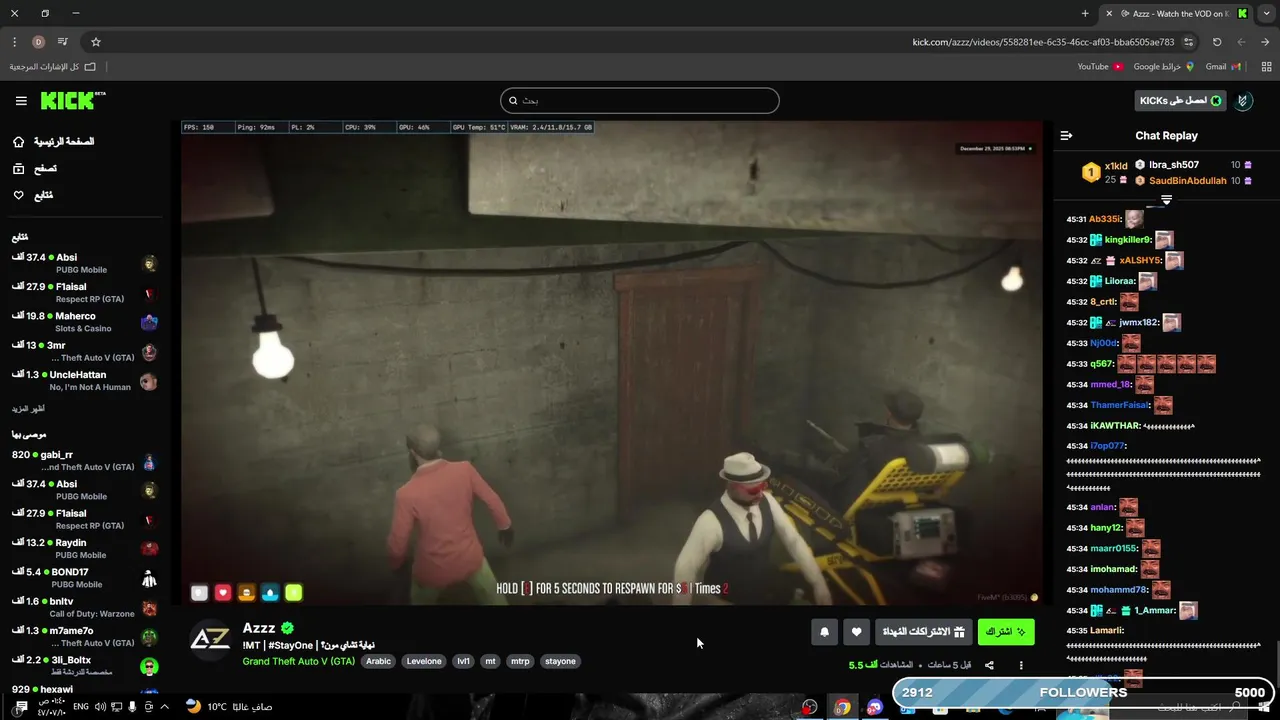Select the Levelone tag
The height and width of the screenshot is (720, 1280).
(x=424, y=661)
